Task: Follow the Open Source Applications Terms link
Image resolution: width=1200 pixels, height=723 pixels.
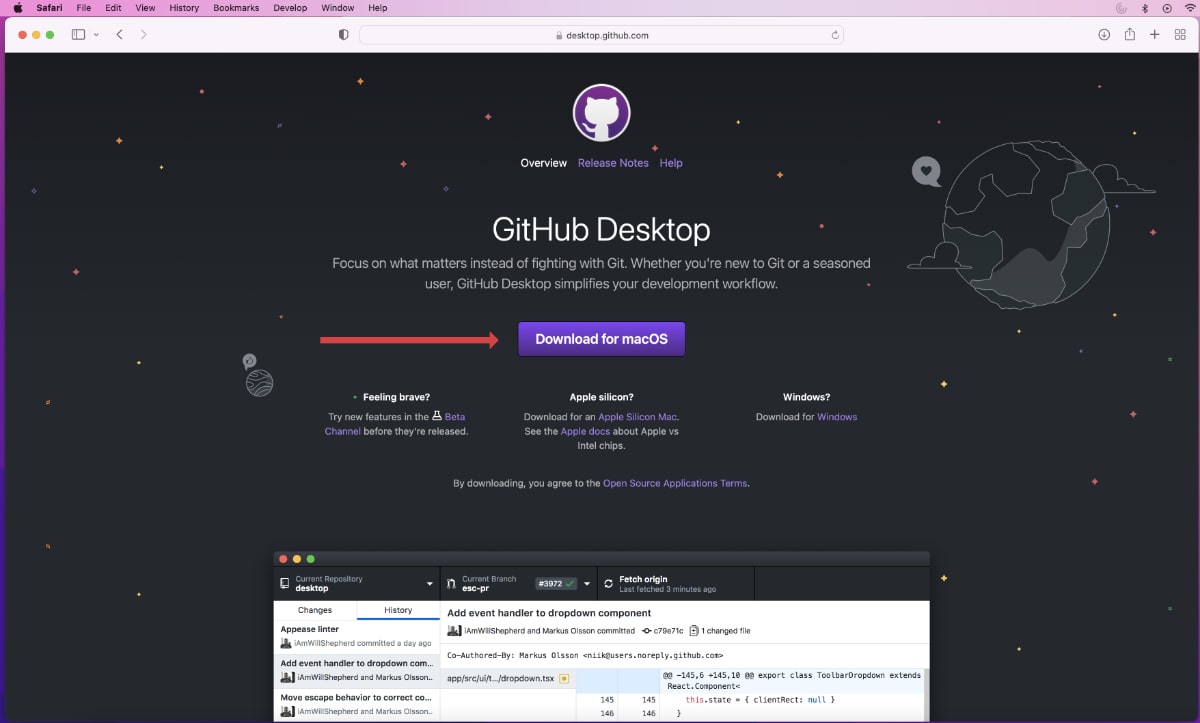Action: click(x=674, y=483)
